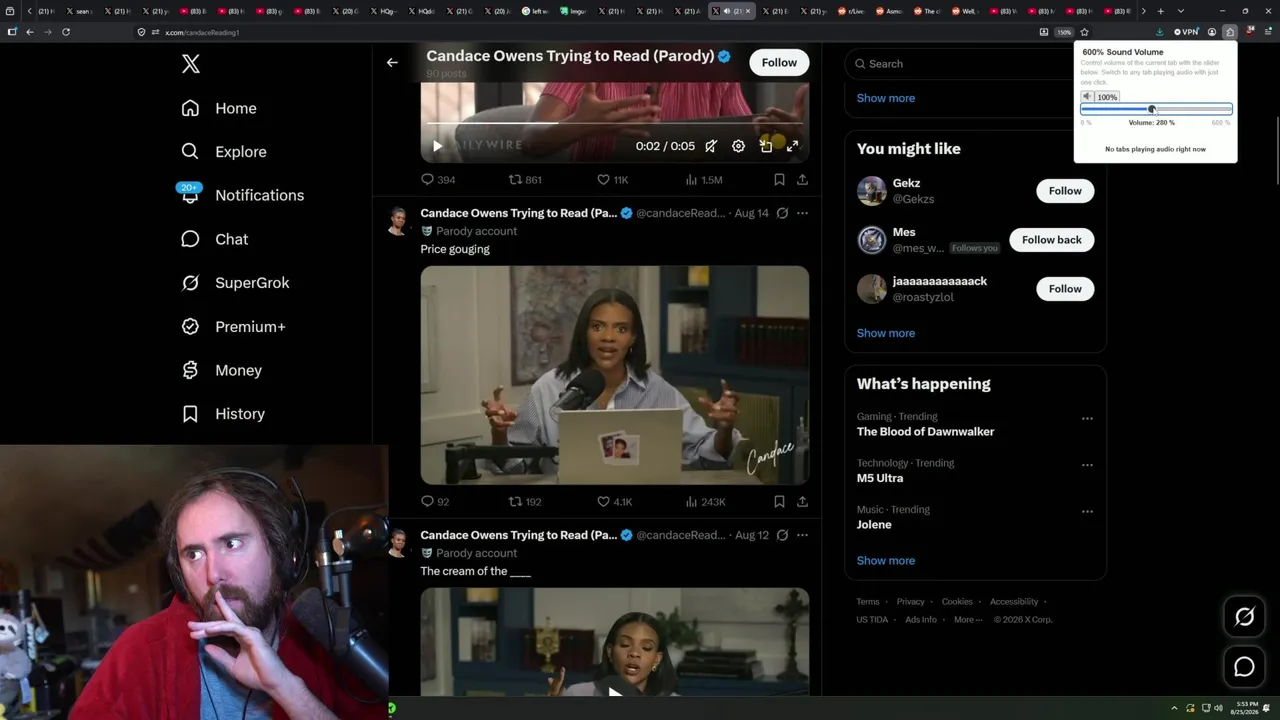Screen dimensions: 1280x720
Task: Open Chat in the sidebar
Action: [214, 239]
